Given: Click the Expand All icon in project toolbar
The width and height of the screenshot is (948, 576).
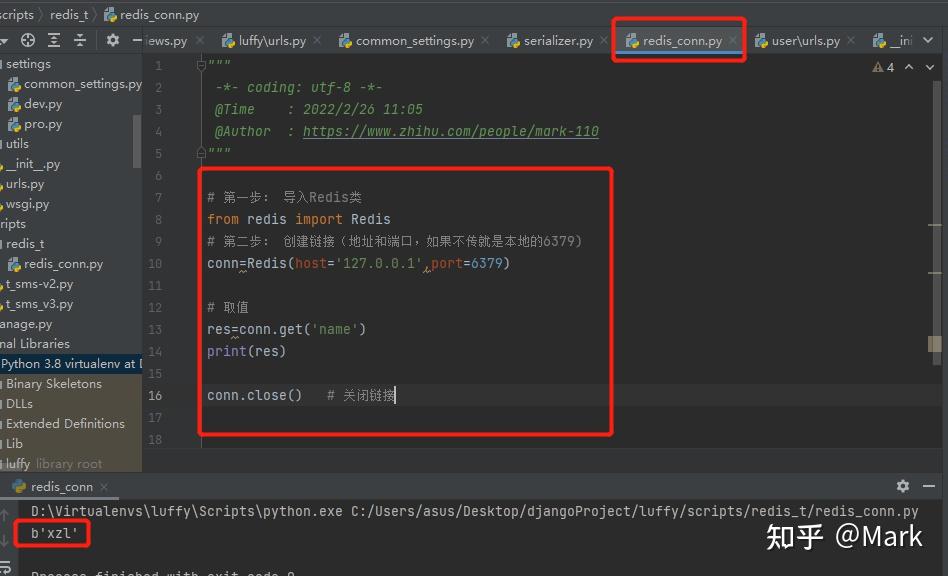Looking at the screenshot, I should click(x=52, y=38).
